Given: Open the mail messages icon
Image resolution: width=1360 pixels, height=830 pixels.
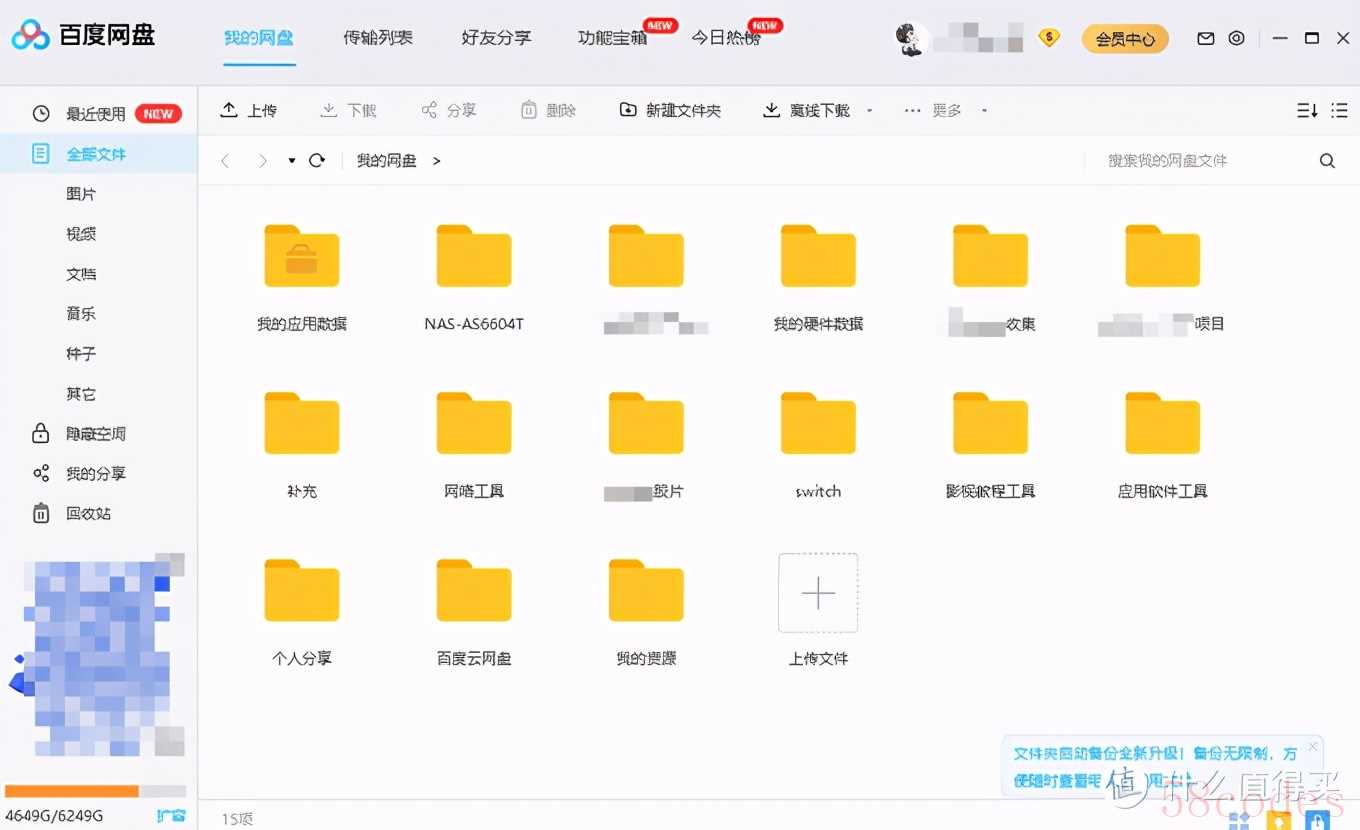Looking at the screenshot, I should [1206, 38].
